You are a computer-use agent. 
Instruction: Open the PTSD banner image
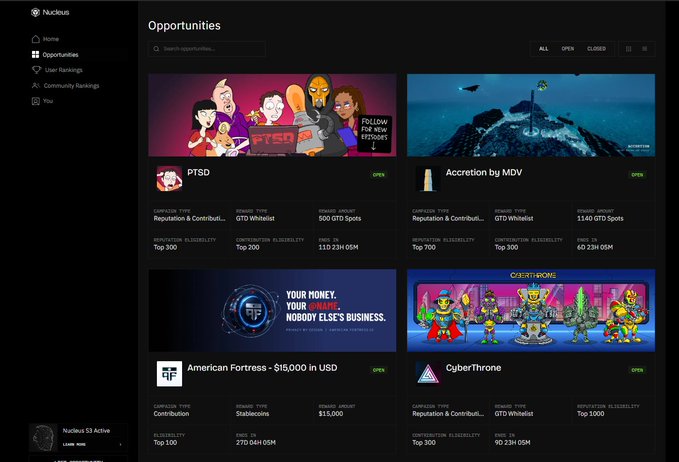pyautogui.click(x=272, y=115)
